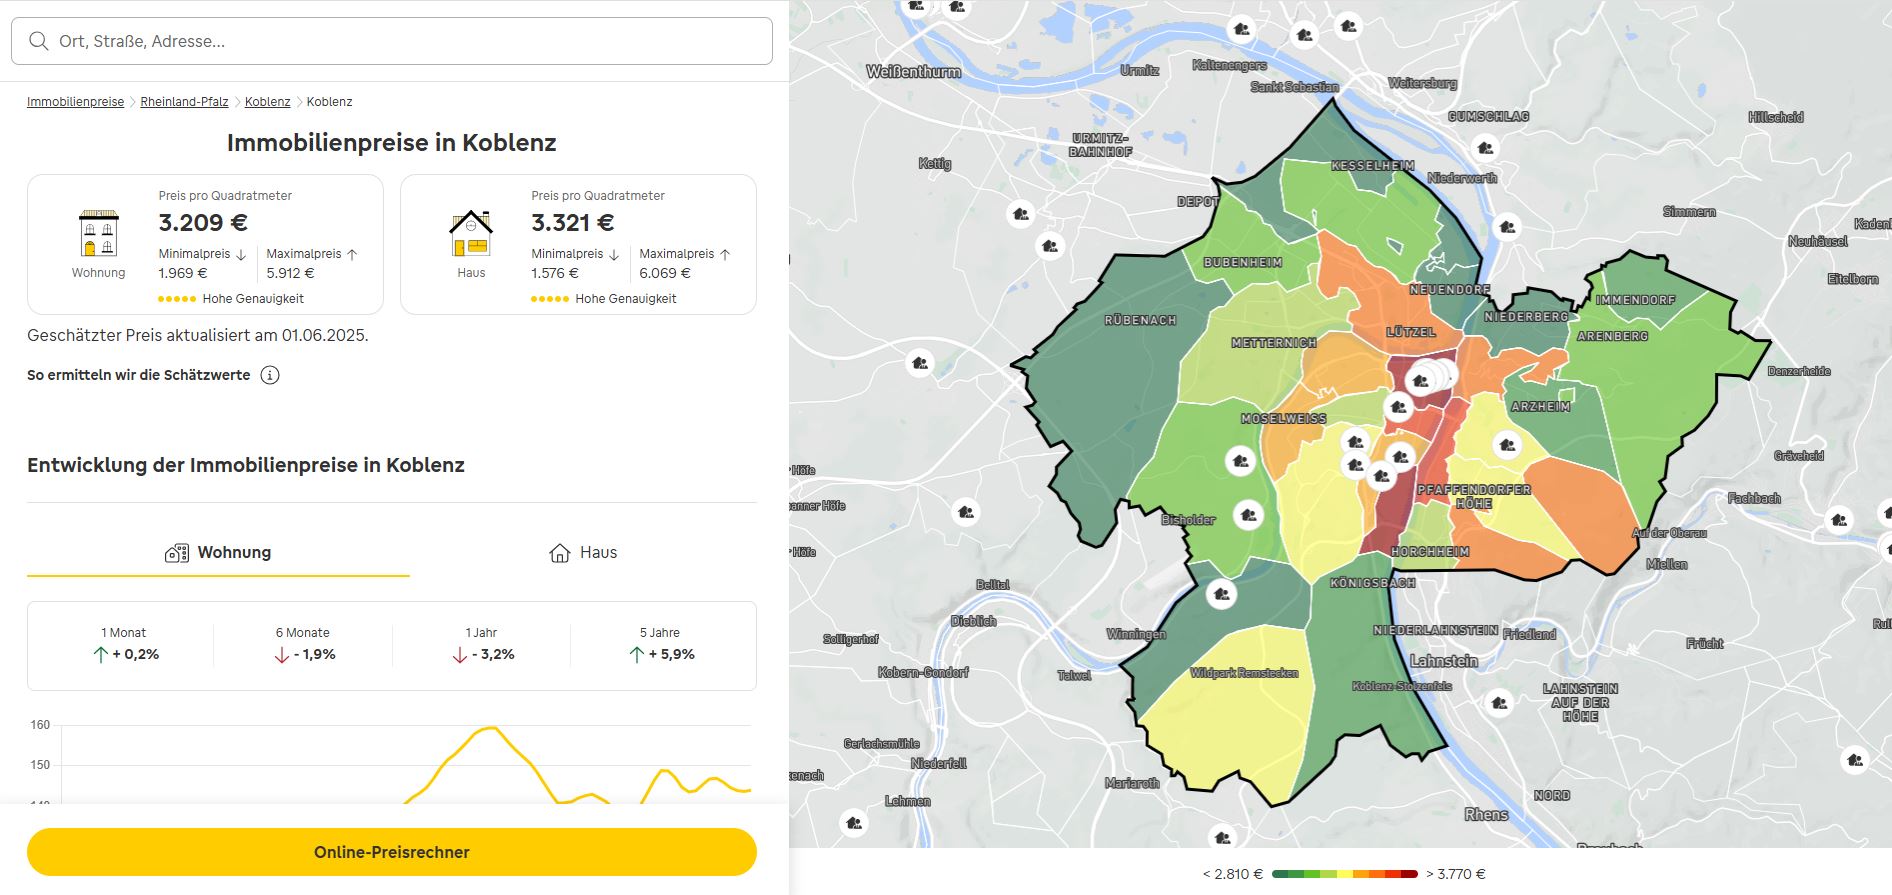The height and width of the screenshot is (895, 1892).
Task: Open the Immobilienpreise breadcrumb link
Action: click(x=75, y=102)
